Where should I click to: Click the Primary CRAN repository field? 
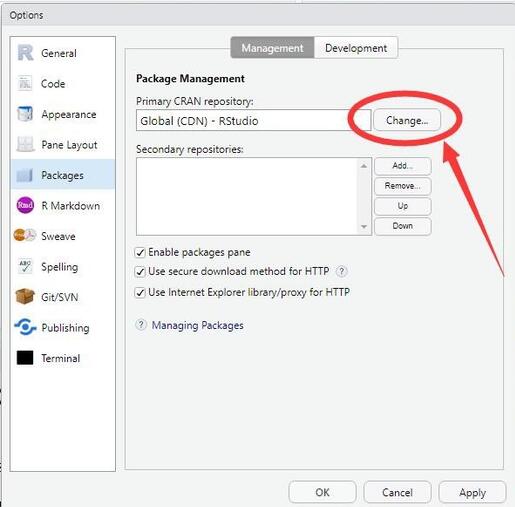tap(253, 120)
